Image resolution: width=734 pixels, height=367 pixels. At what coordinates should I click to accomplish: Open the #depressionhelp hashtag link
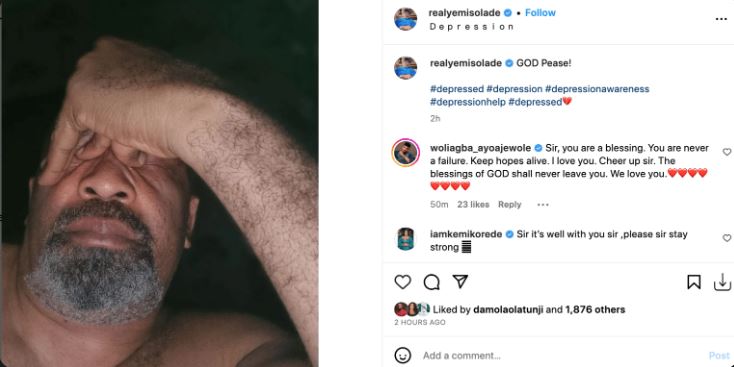click(468, 102)
